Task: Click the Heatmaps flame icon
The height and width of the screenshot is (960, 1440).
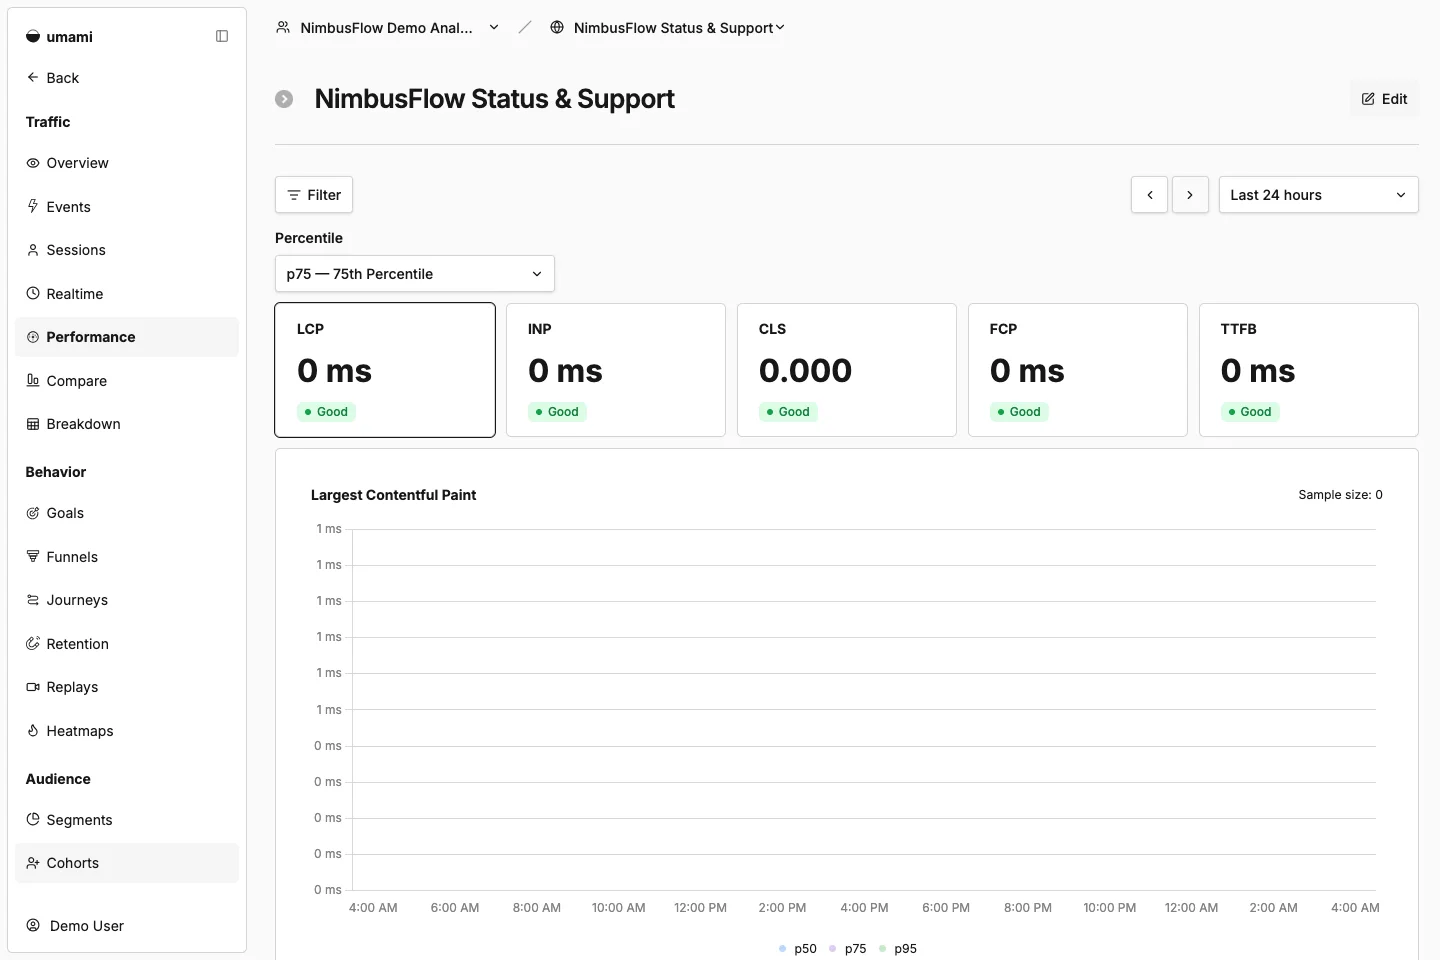Action: point(33,730)
